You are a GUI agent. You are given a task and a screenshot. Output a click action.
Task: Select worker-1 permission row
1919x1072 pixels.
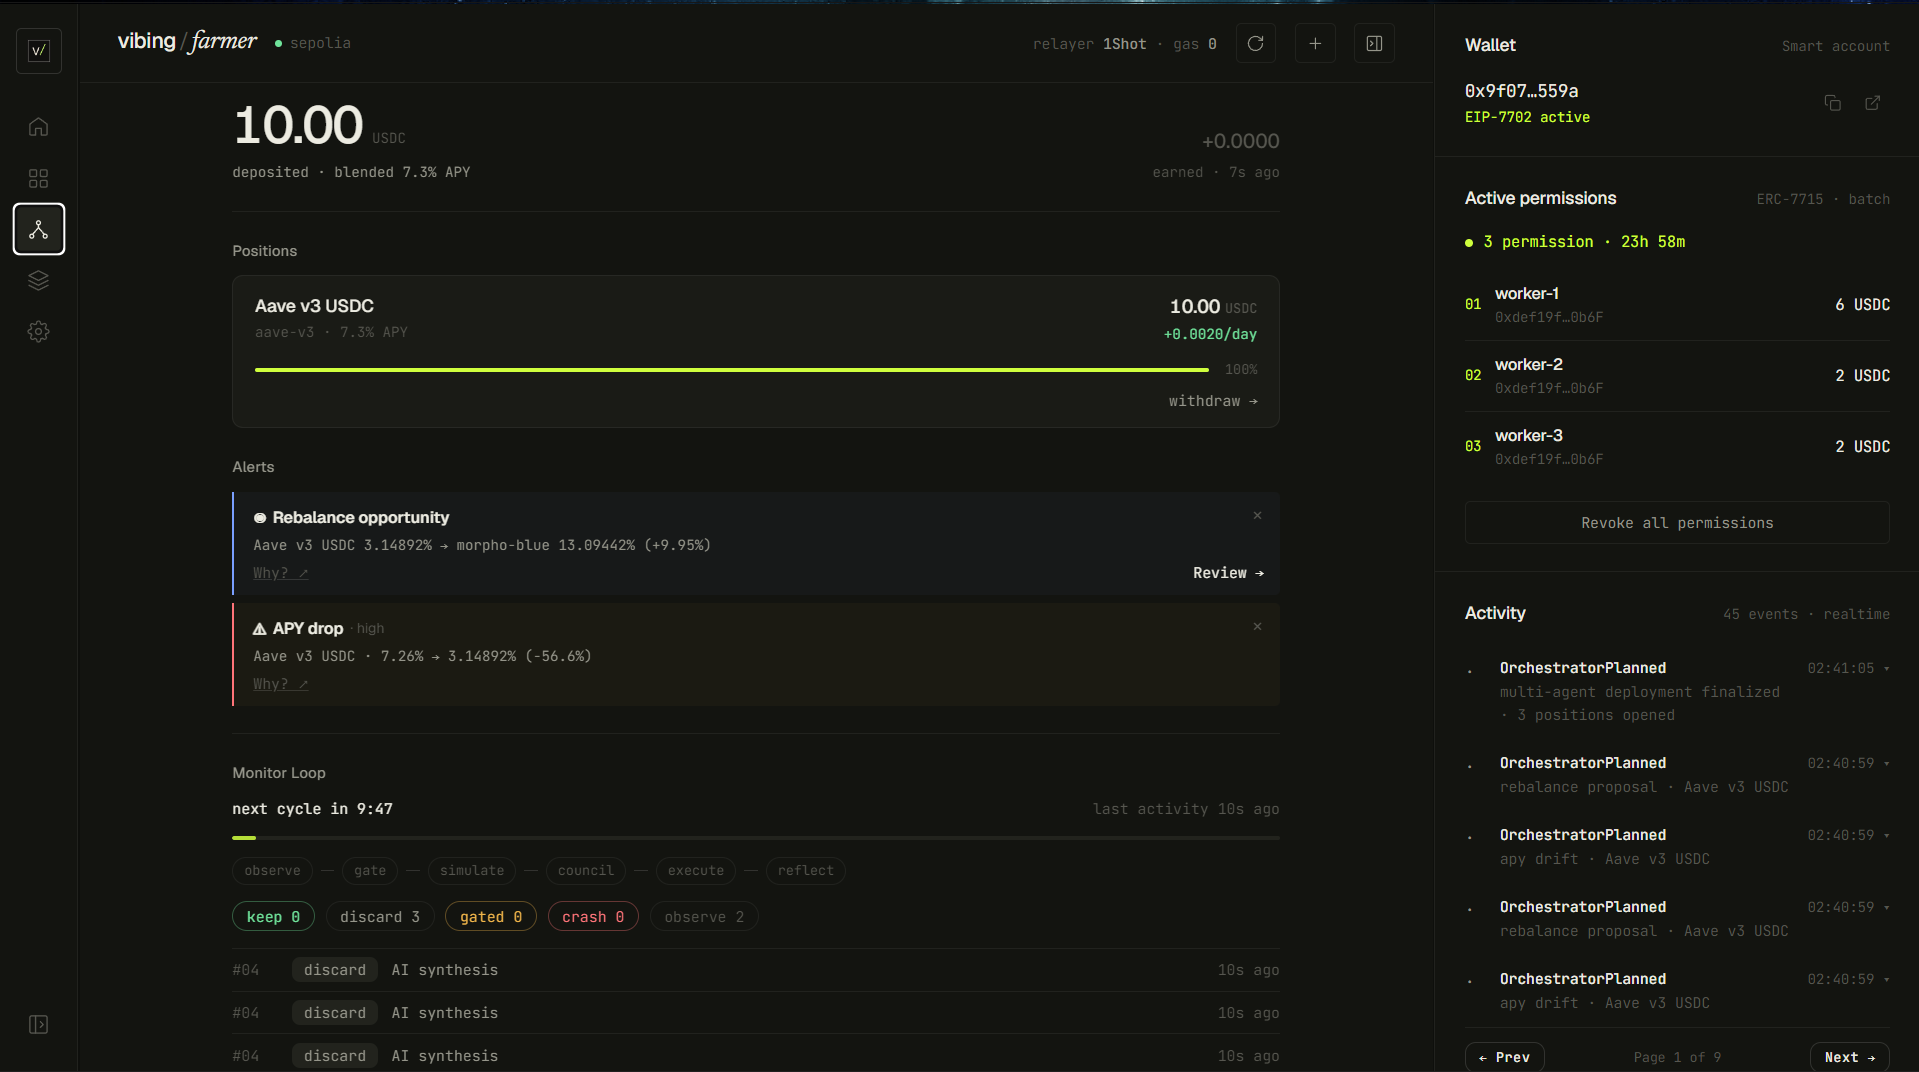1677,305
